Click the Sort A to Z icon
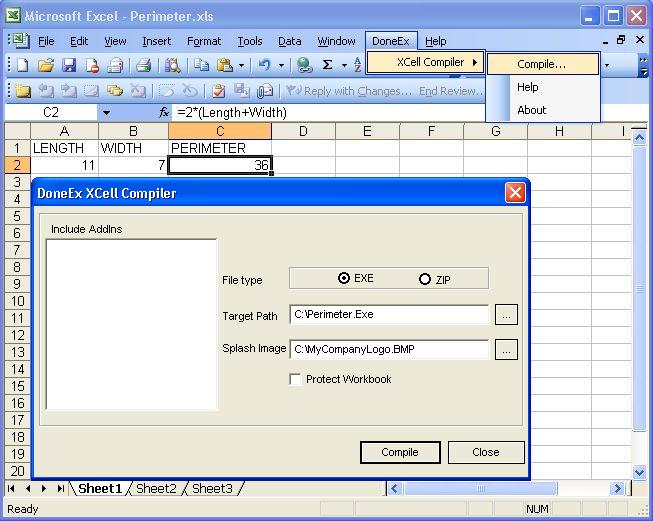The image size is (653, 521). (357, 65)
